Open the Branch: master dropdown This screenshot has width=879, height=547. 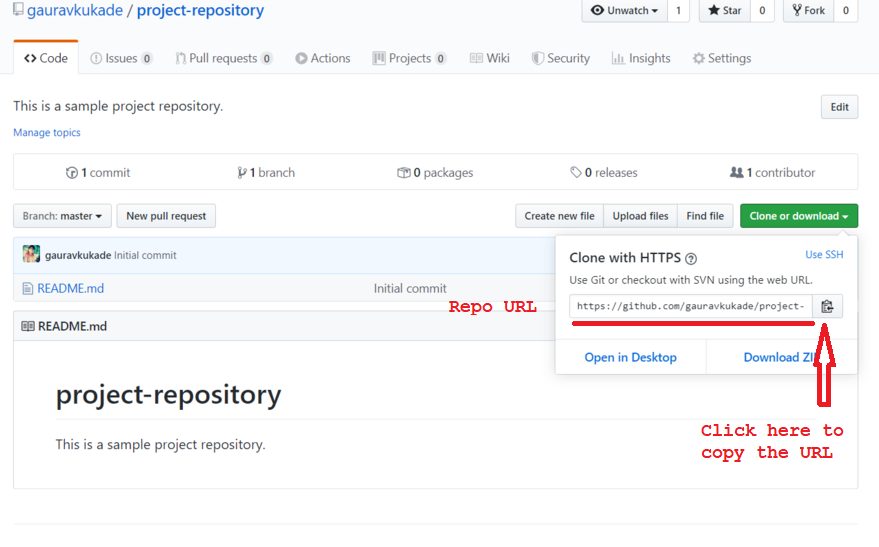(x=62, y=216)
